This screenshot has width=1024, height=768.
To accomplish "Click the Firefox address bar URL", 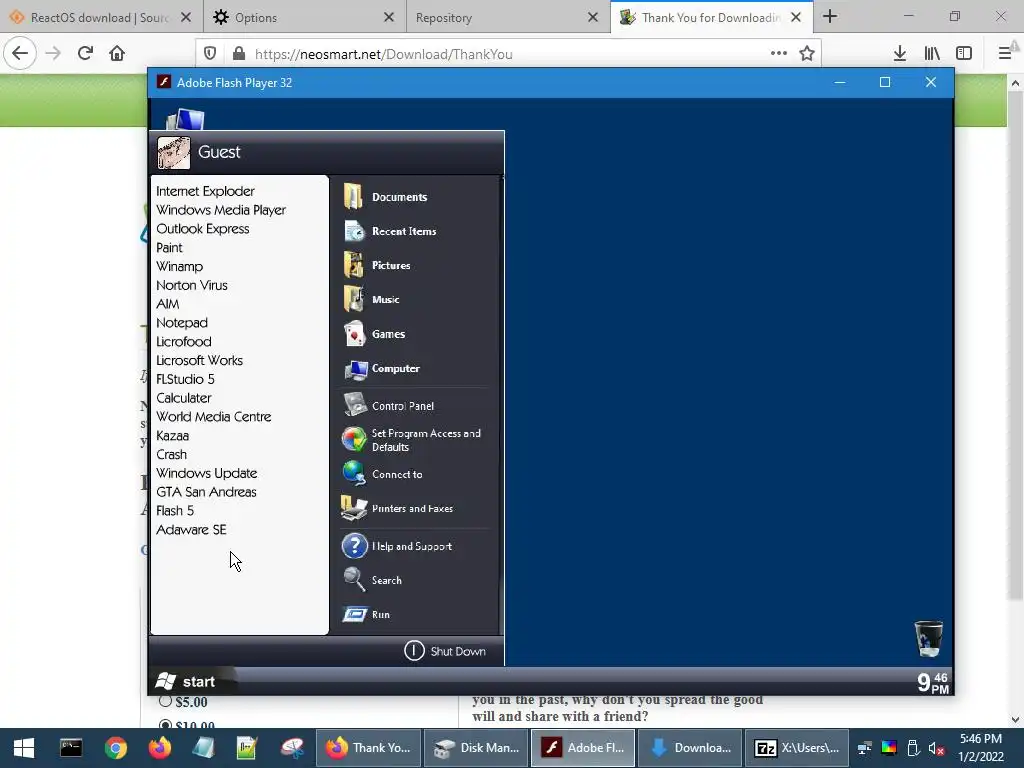I will click(x=383, y=54).
